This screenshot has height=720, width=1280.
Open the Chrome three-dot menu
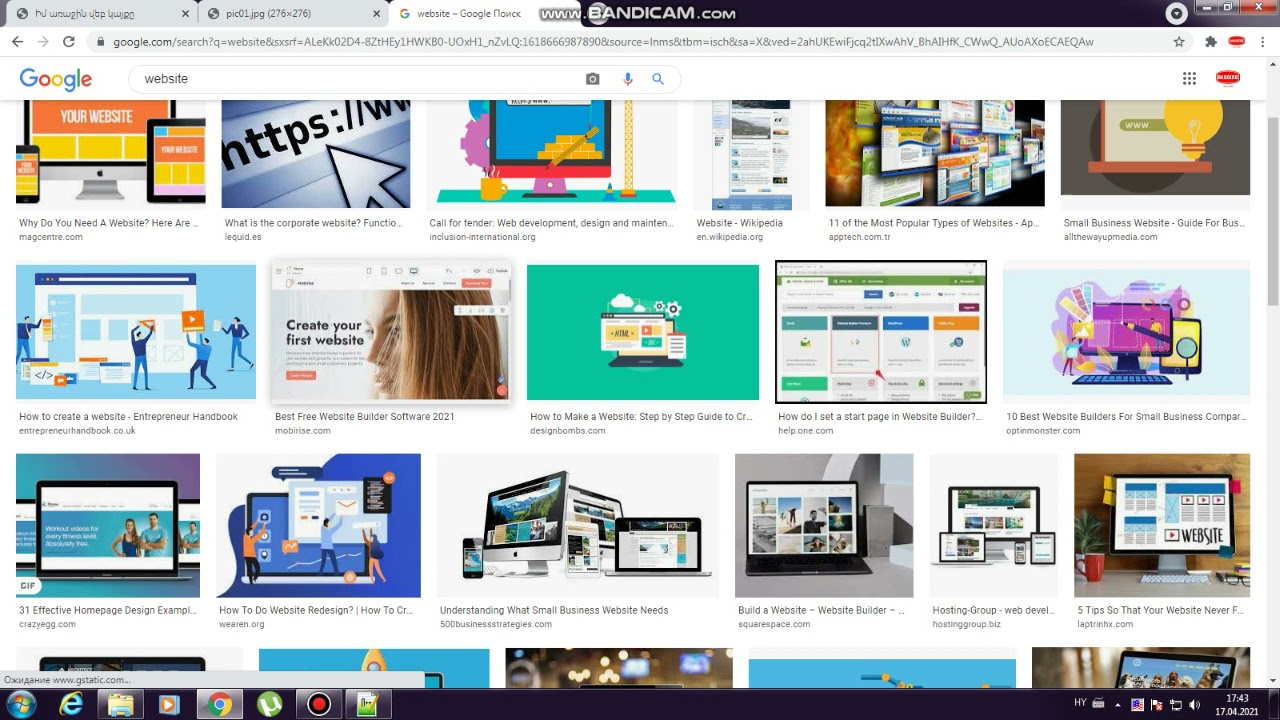click(x=1263, y=42)
